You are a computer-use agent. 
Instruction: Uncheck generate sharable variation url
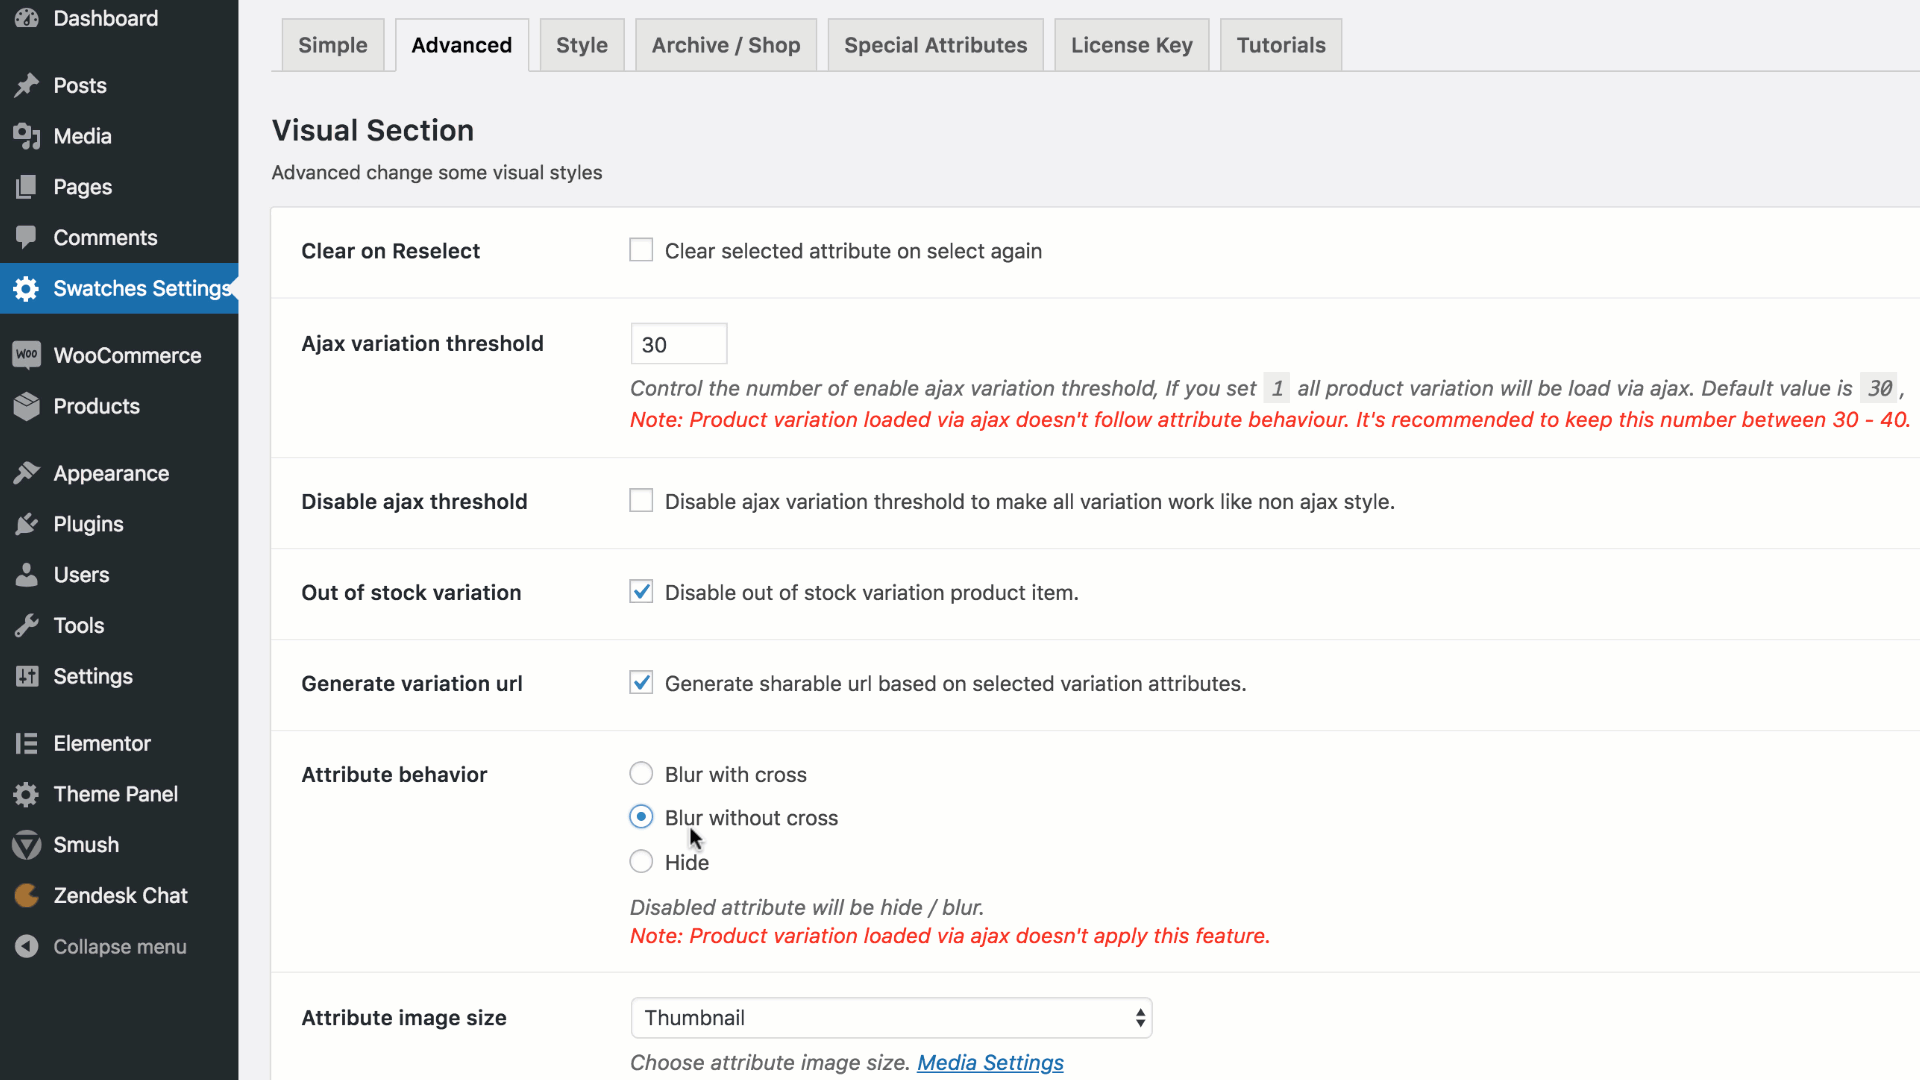click(641, 682)
